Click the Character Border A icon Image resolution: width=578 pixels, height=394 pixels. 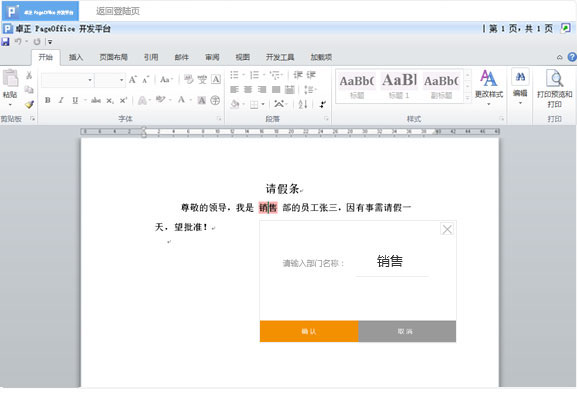pyautogui.click(x=216, y=79)
